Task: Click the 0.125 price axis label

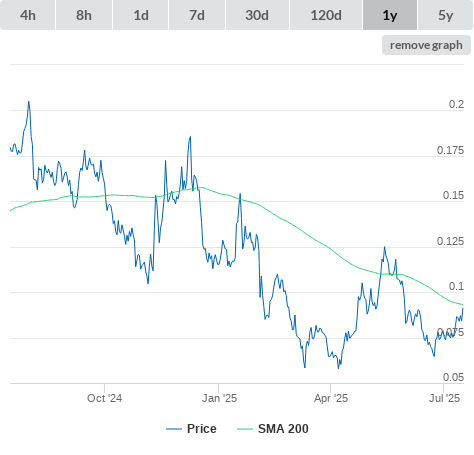Action: pos(450,241)
